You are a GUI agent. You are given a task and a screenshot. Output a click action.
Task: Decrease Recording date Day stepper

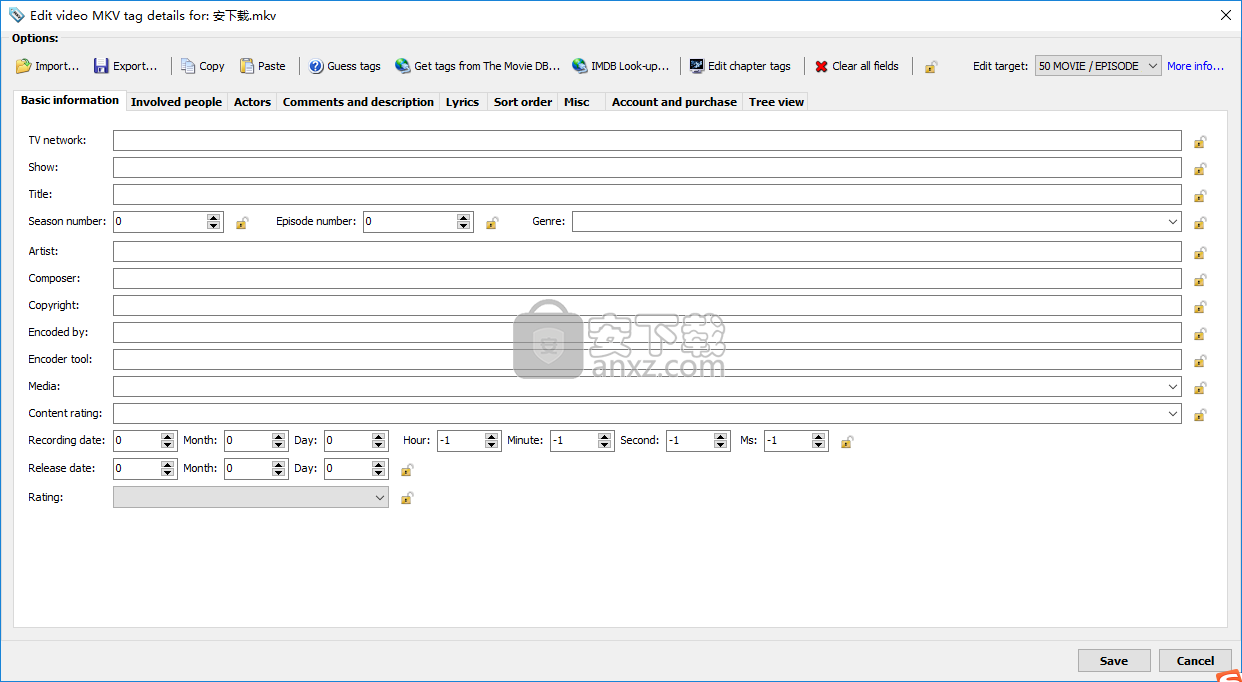[379, 445]
